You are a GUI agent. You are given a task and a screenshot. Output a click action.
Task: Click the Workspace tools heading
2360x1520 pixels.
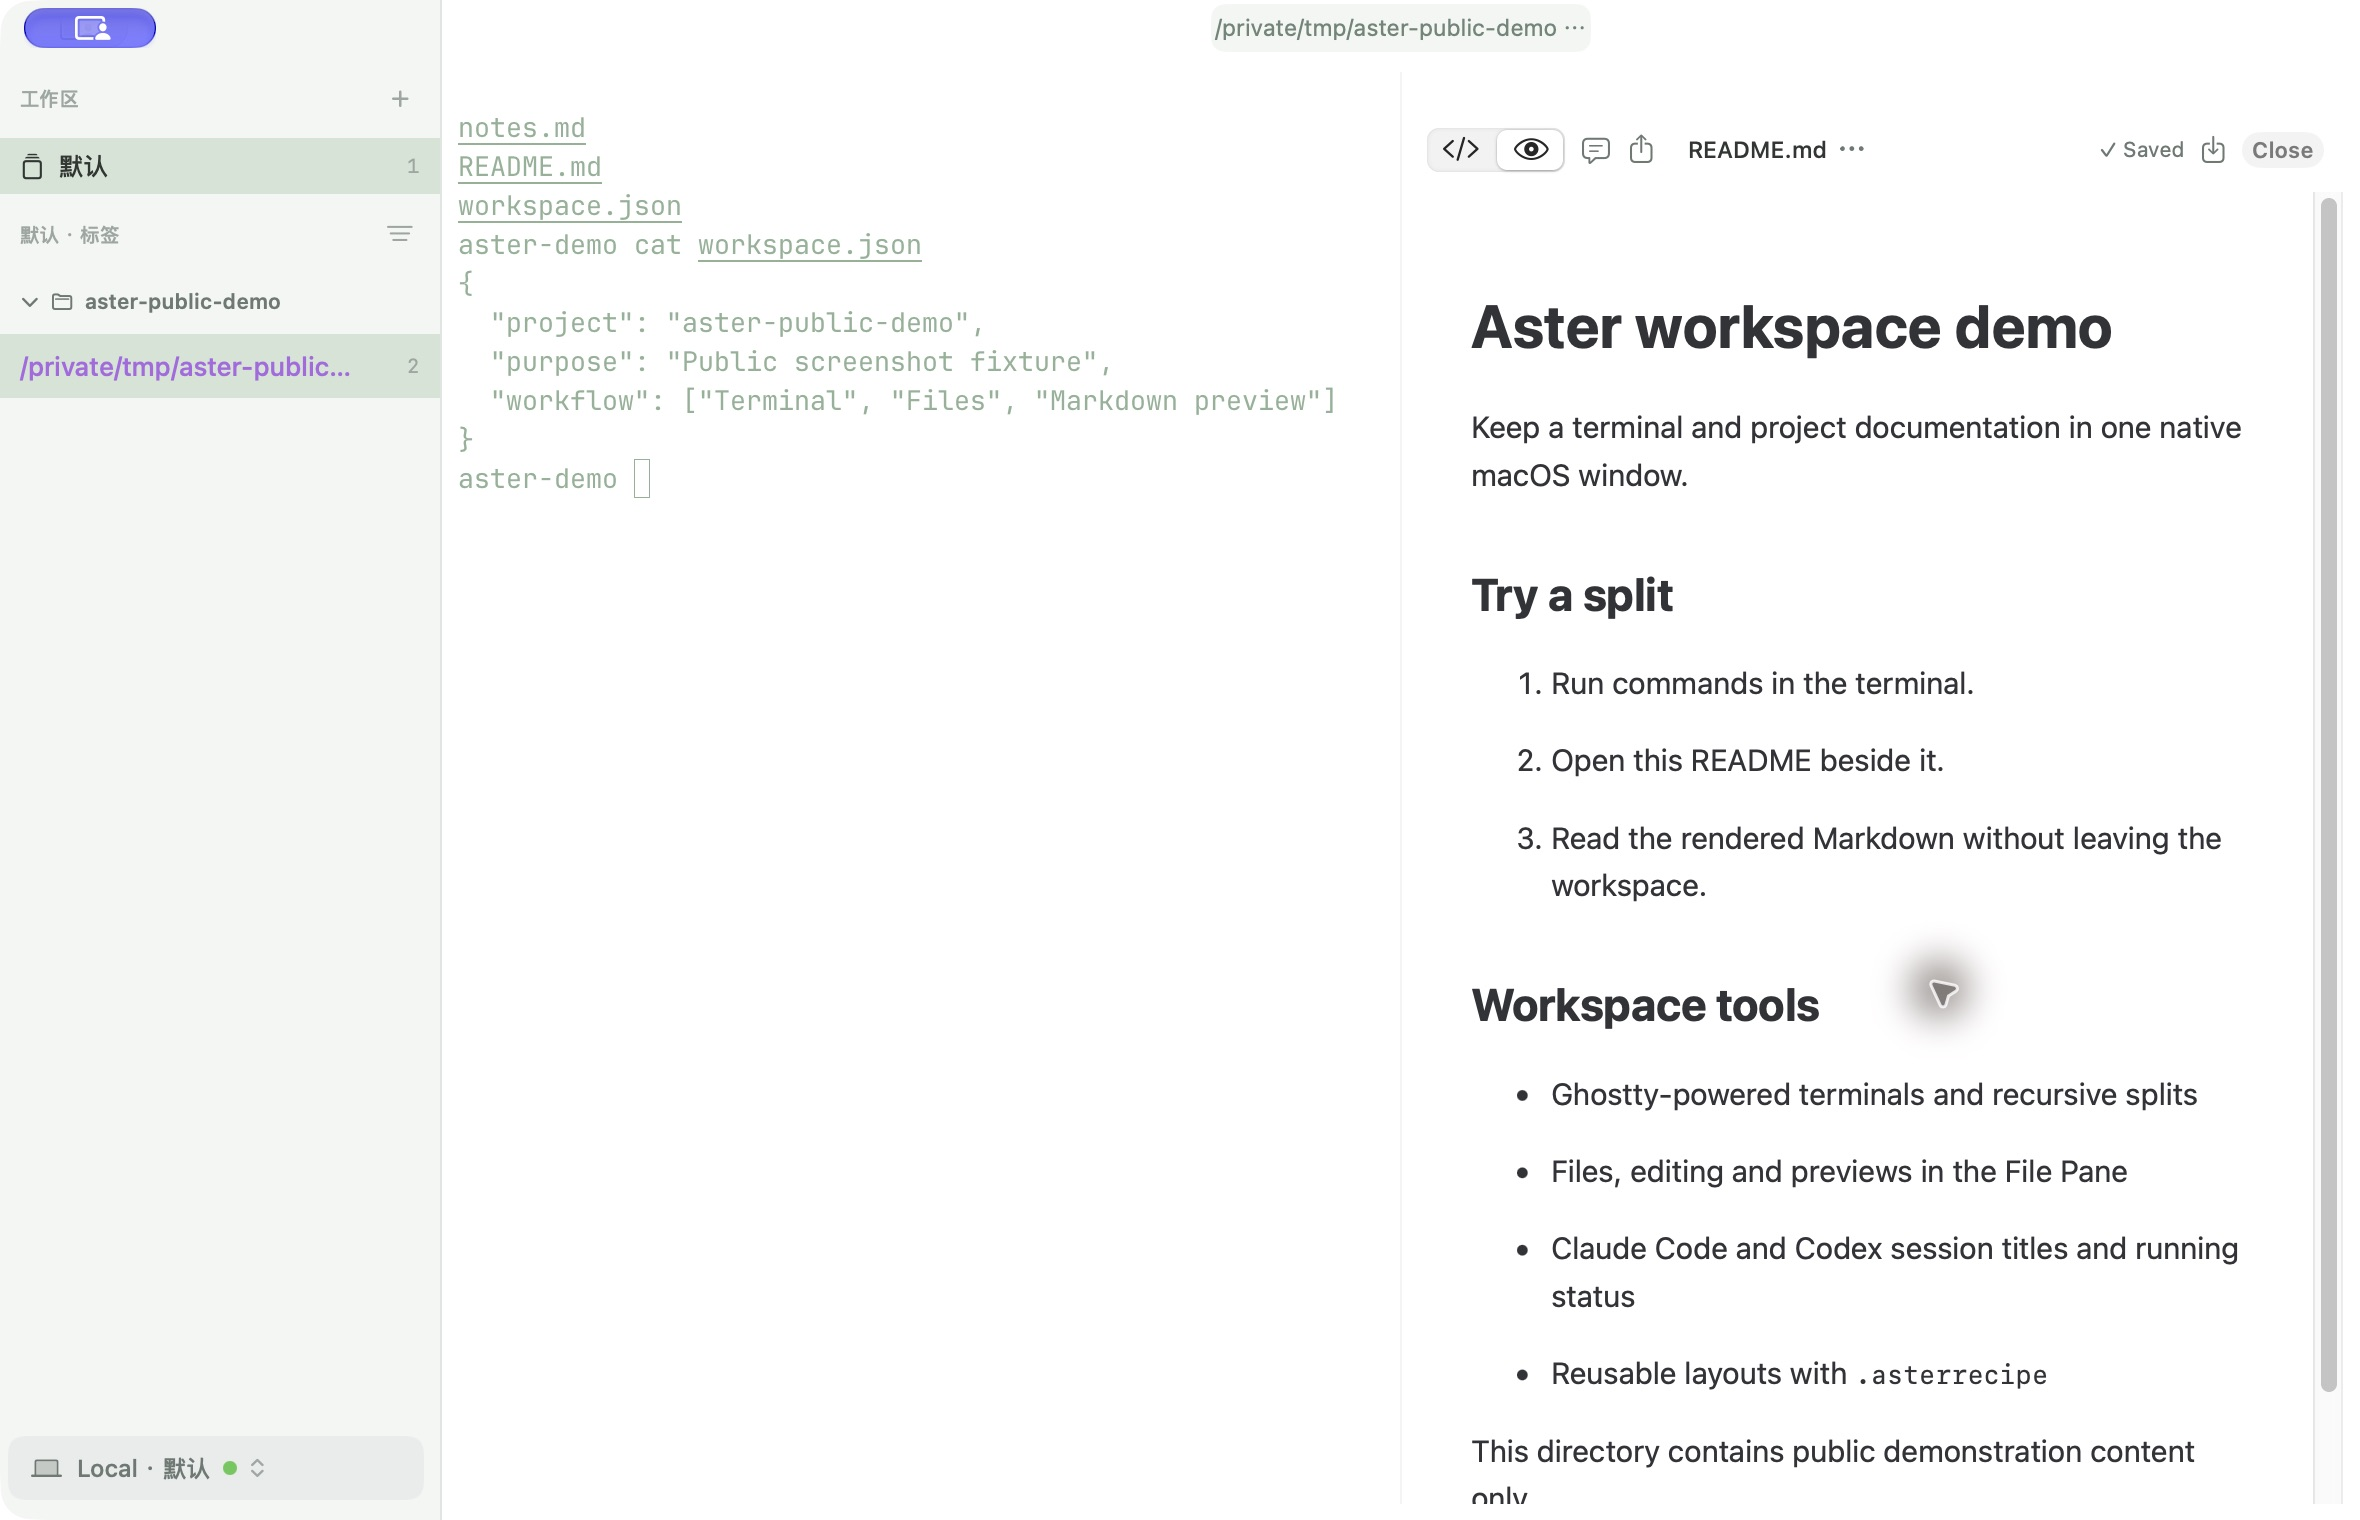1645,1005
